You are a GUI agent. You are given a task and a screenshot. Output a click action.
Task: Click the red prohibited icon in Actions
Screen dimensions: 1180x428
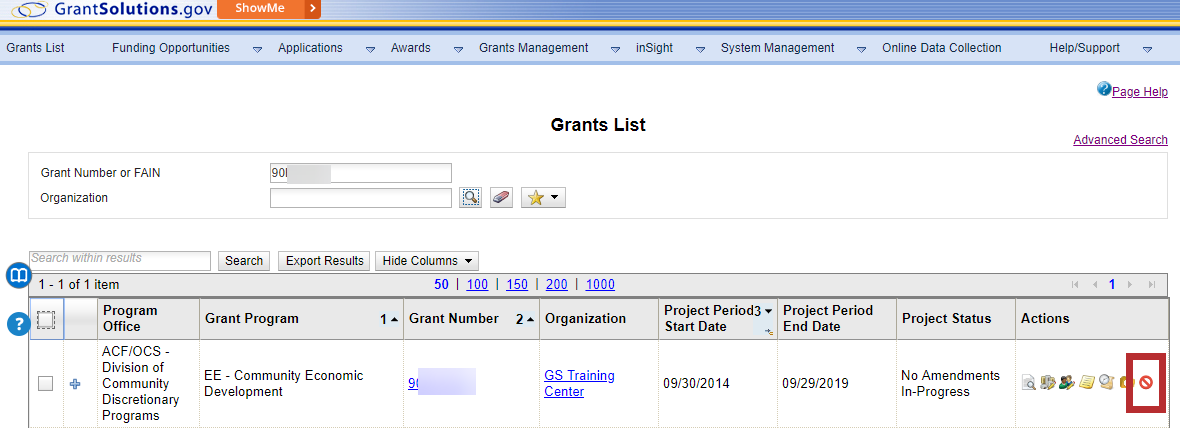(x=1147, y=382)
